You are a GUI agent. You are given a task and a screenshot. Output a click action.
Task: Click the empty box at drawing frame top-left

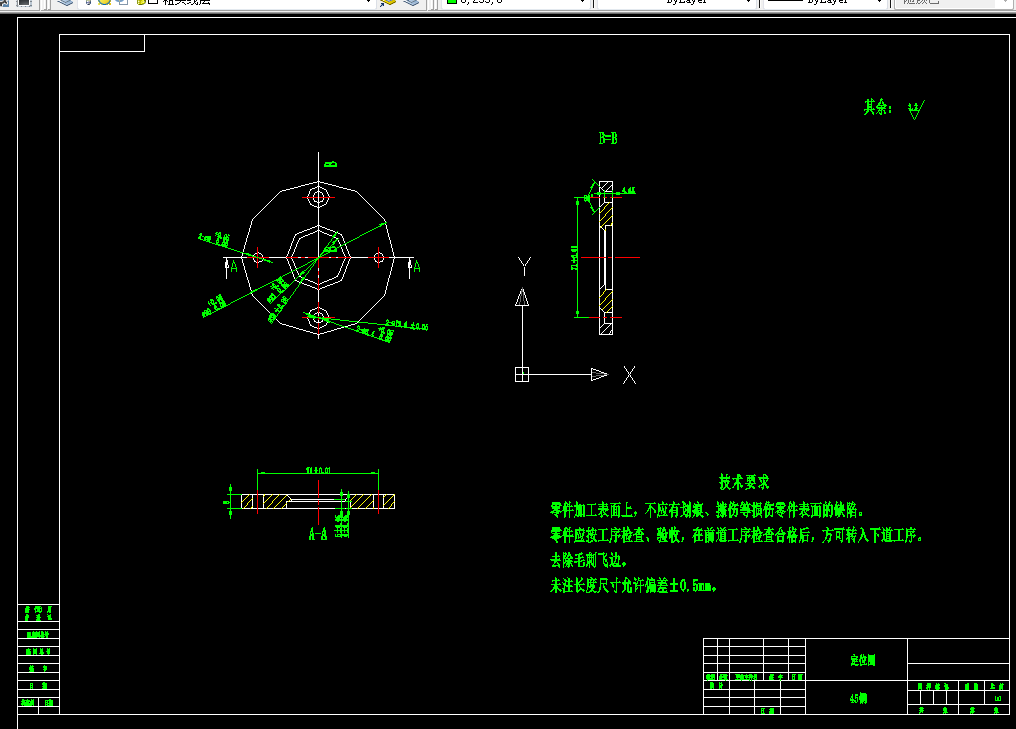click(102, 43)
